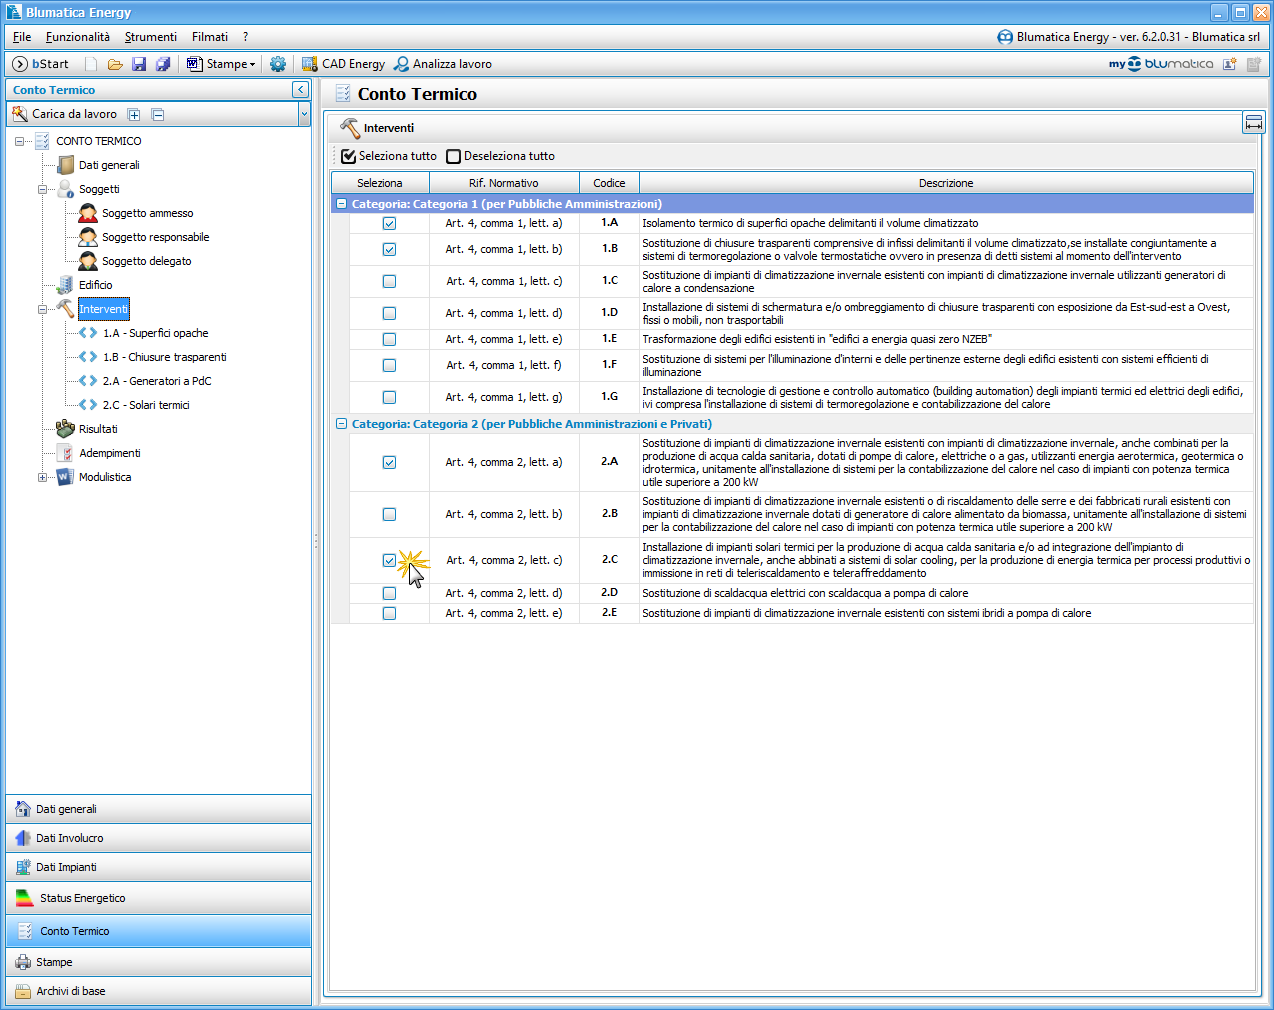Uncheck intervention 2.A checkbox
Viewport: 1274px width, 1010px height.
pos(389,462)
